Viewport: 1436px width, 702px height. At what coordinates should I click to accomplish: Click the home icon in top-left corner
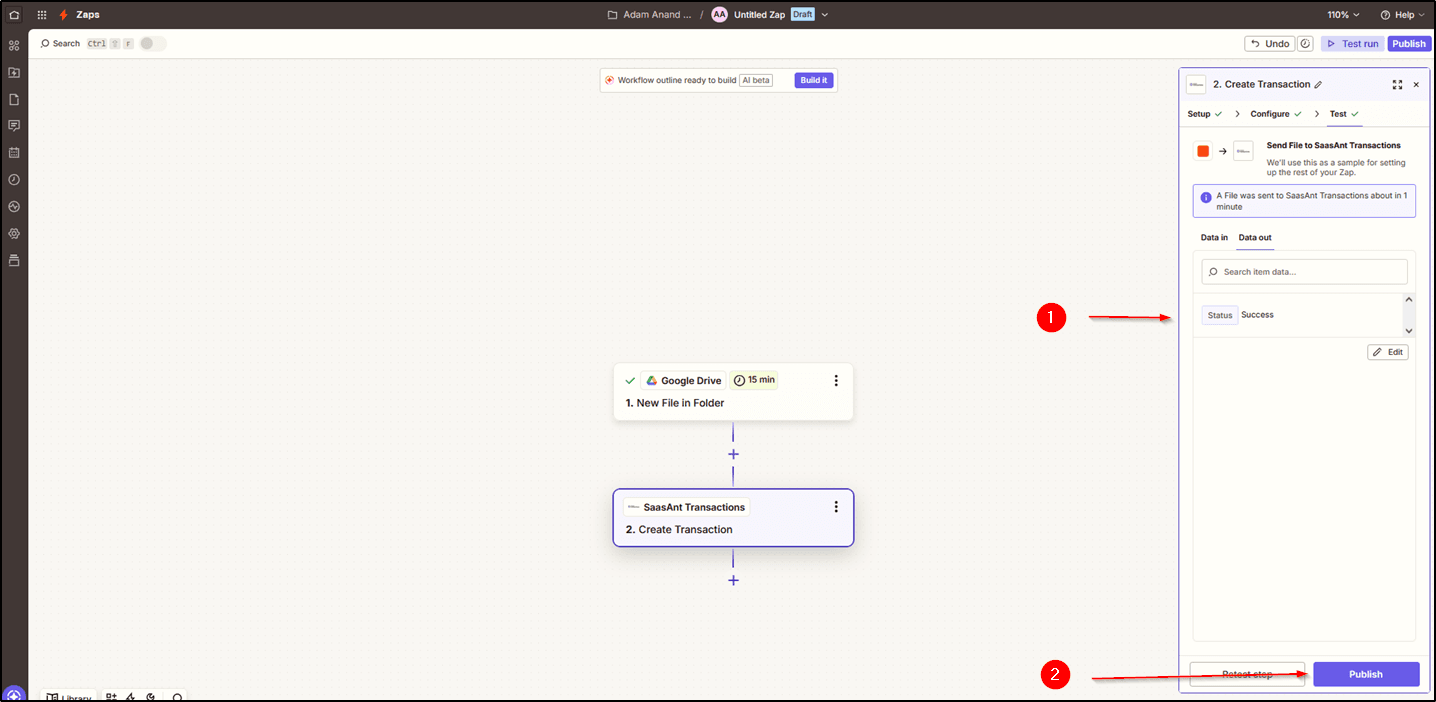[x=14, y=15]
